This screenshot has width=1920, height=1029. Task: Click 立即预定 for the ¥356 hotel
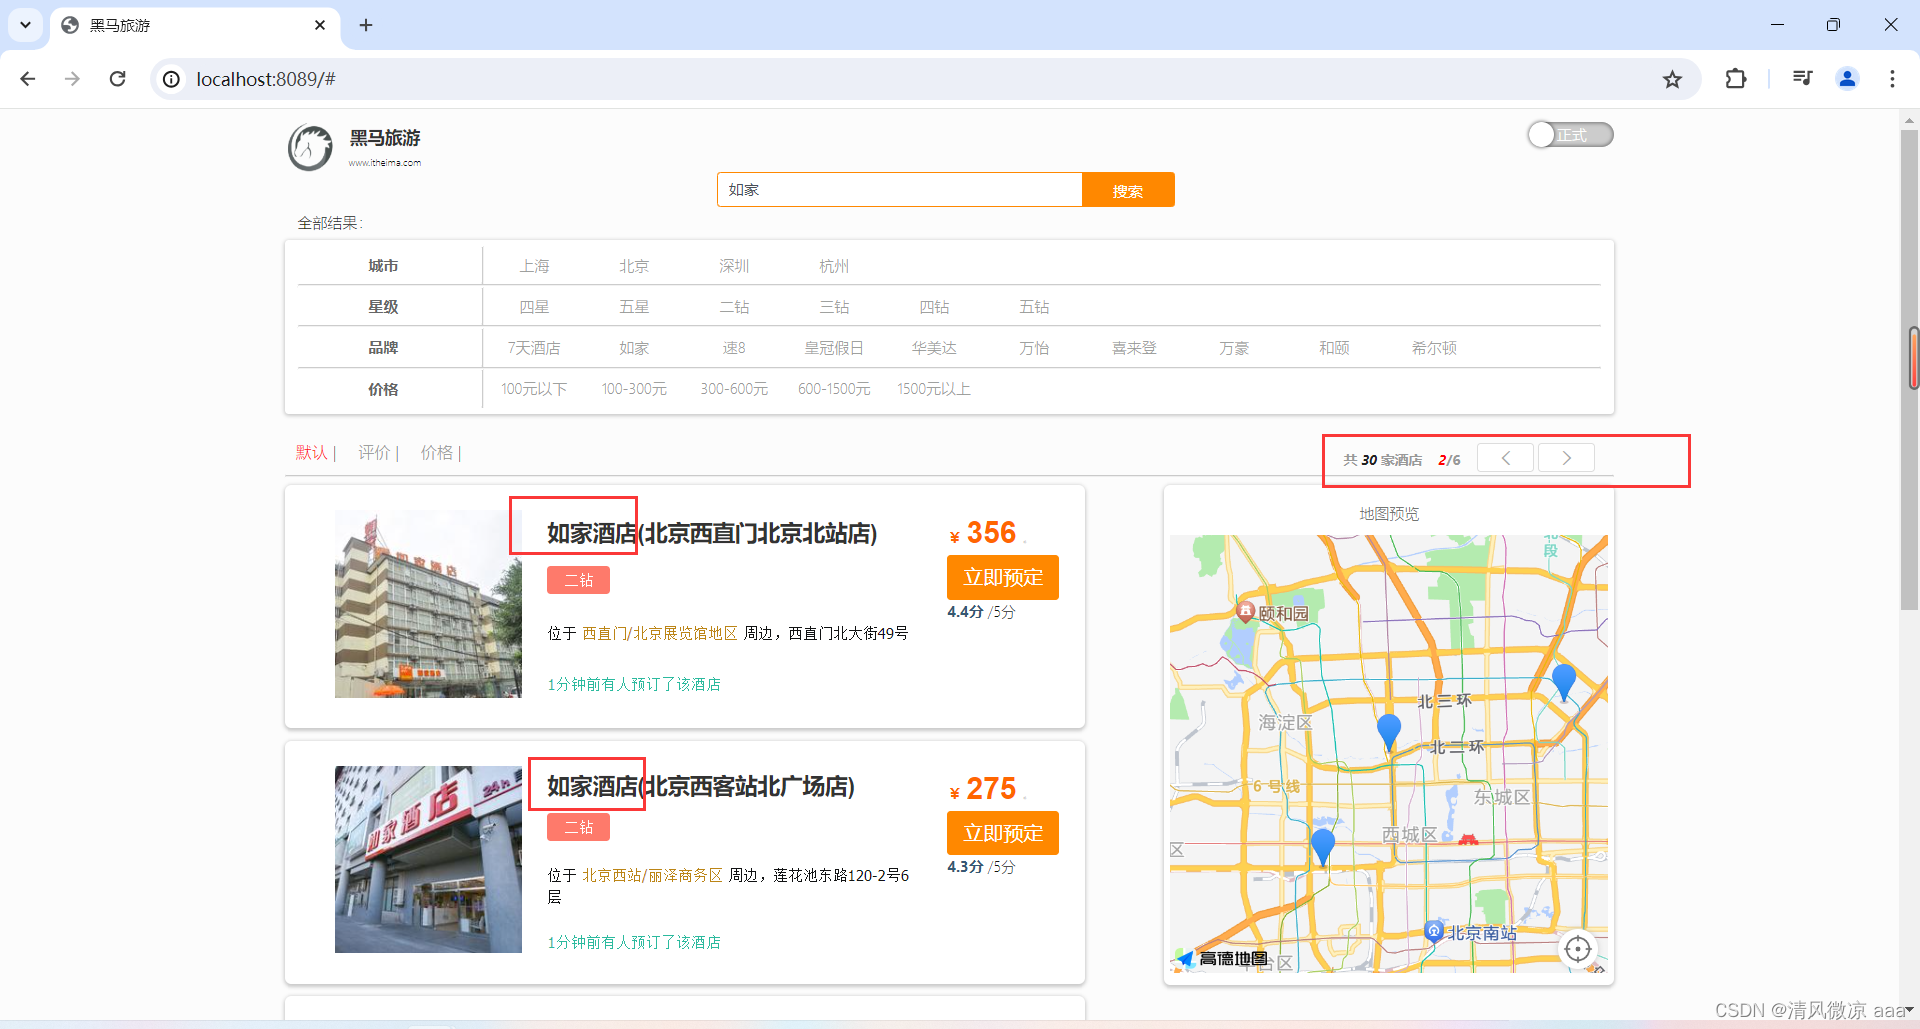(x=1003, y=578)
